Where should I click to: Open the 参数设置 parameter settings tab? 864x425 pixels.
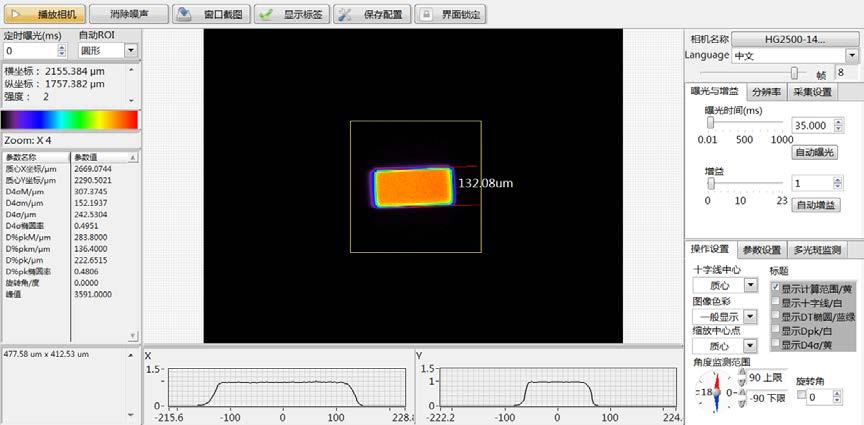click(761, 249)
